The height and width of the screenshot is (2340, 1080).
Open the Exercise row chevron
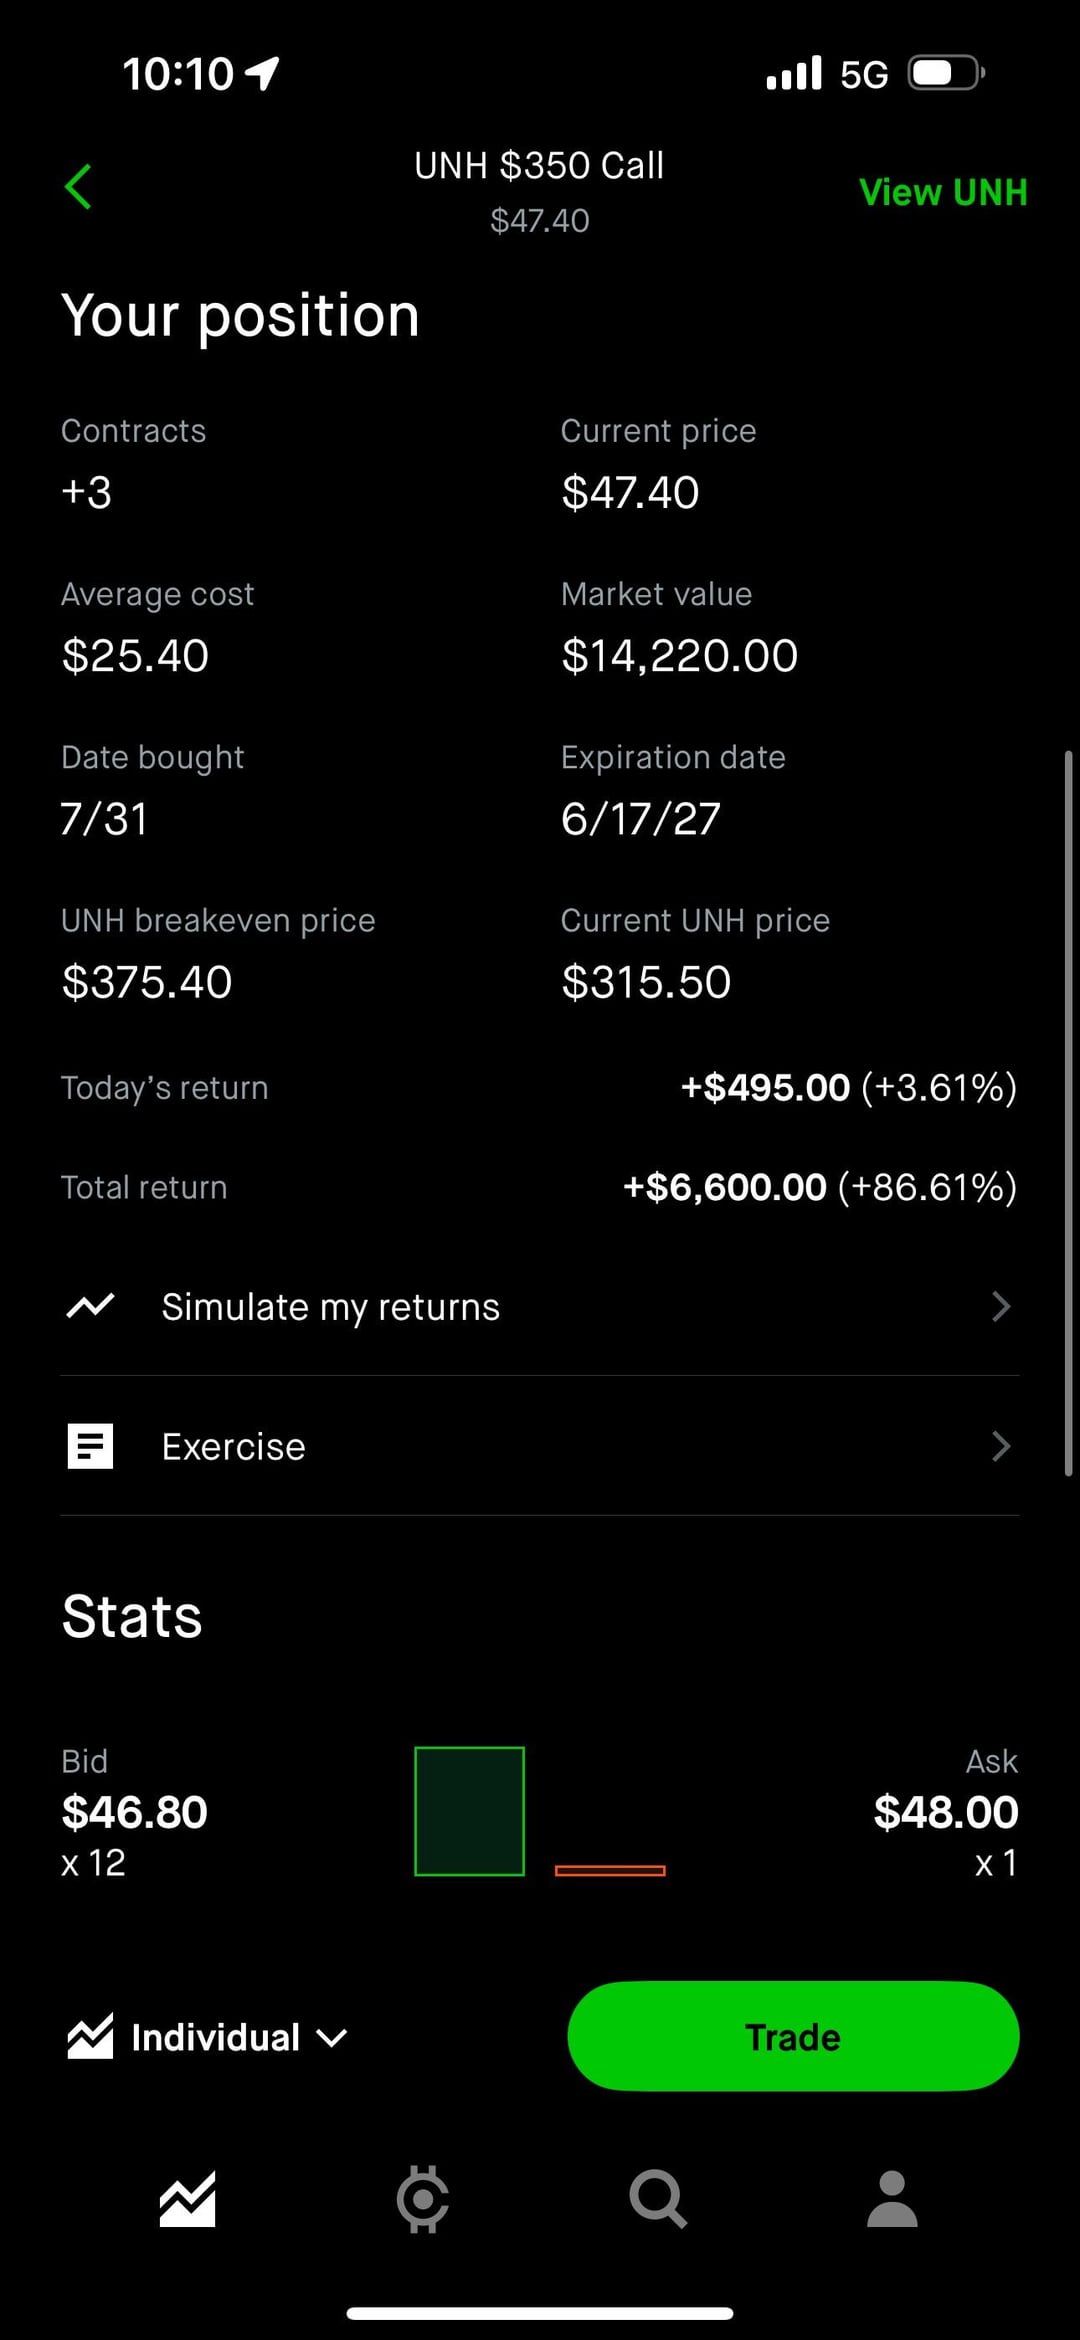tap(1000, 1446)
